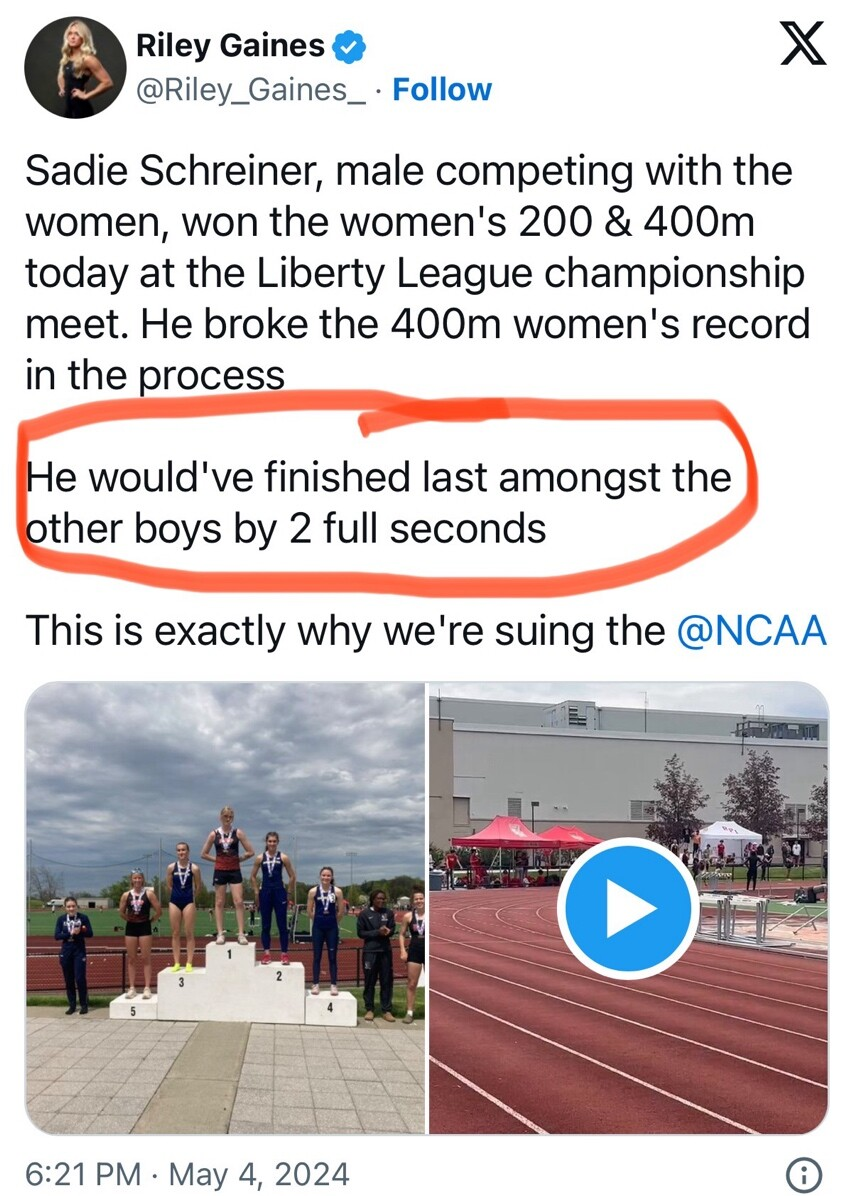Click the 6:21 PM May 4, 2024 timestamp

point(187,1172)
